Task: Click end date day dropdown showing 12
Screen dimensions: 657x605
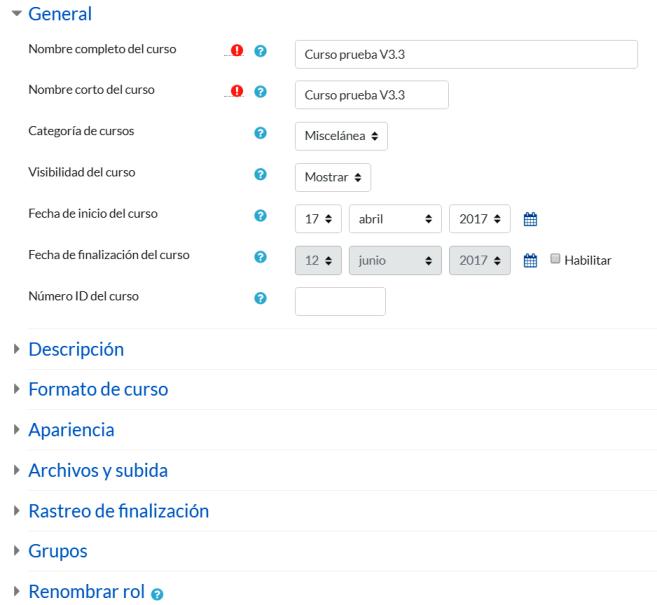Action: pos(318,260)
